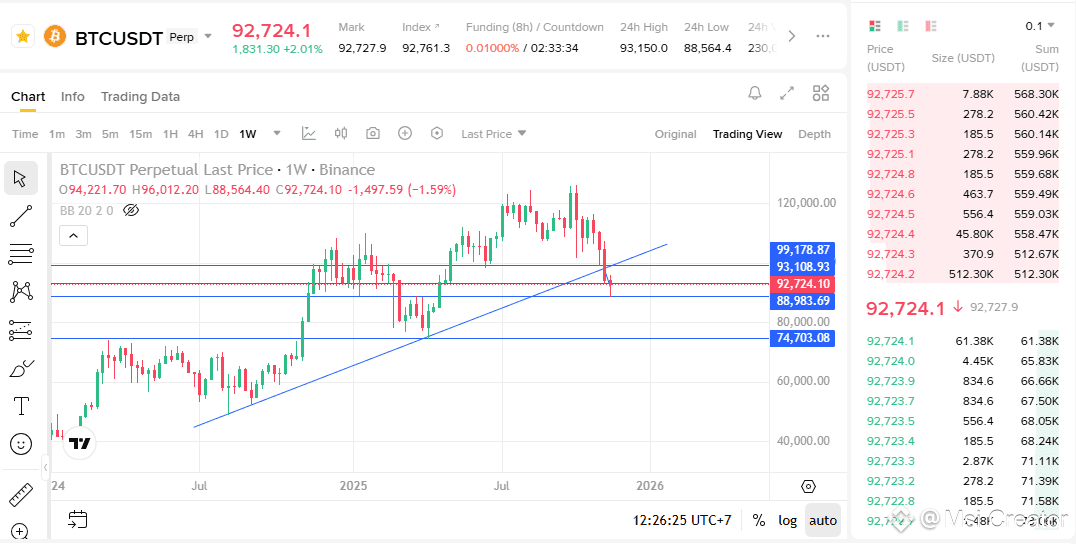Screen dimensions: 1076x544
Task: Click the 88,983.69 horizontal line price label
Action: tap(802, 301)
